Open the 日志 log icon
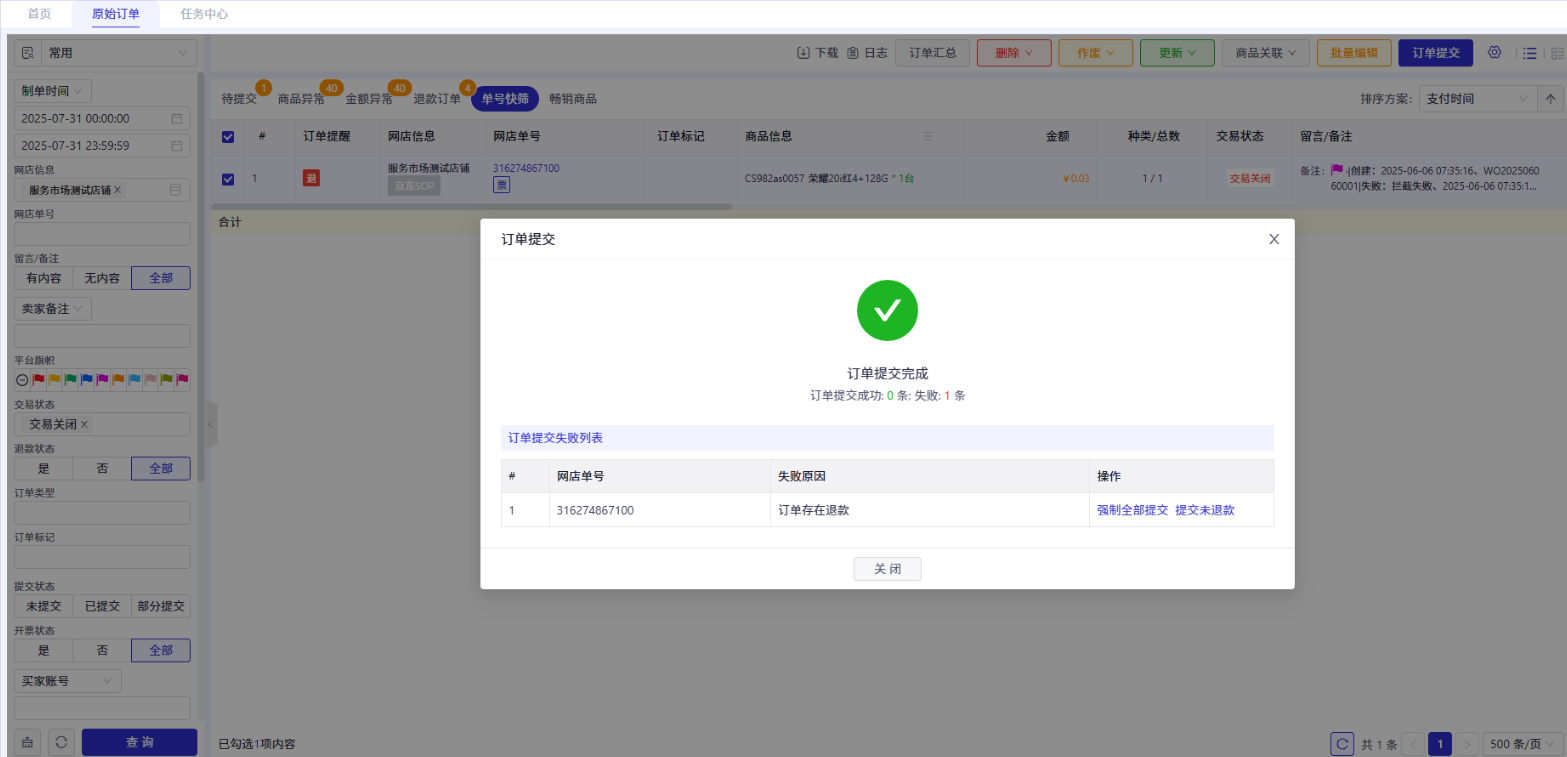The height and width of the screenshot is (757, 1567). (x=853, y=53)
